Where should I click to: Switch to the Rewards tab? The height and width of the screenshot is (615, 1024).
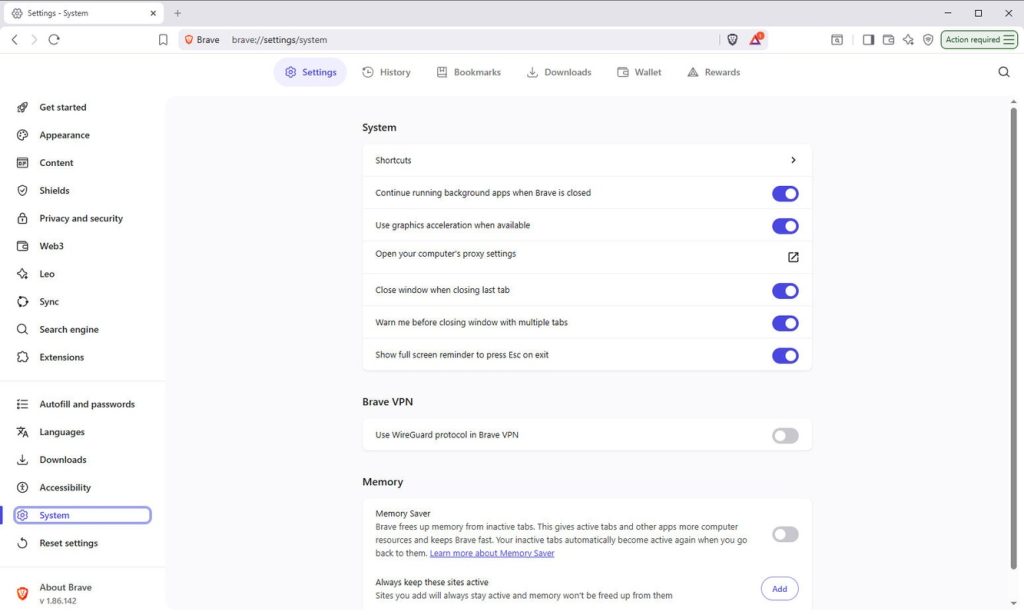point(714,72)
